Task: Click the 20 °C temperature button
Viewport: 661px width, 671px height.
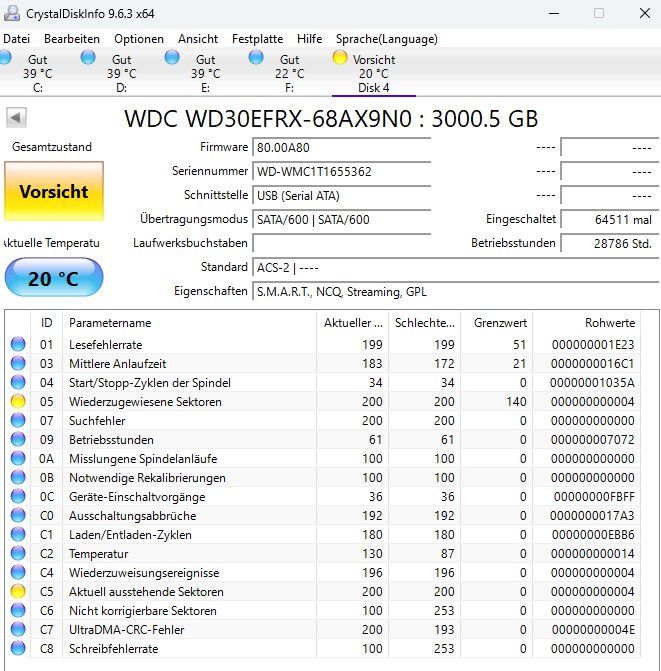Action: [54, 278]
